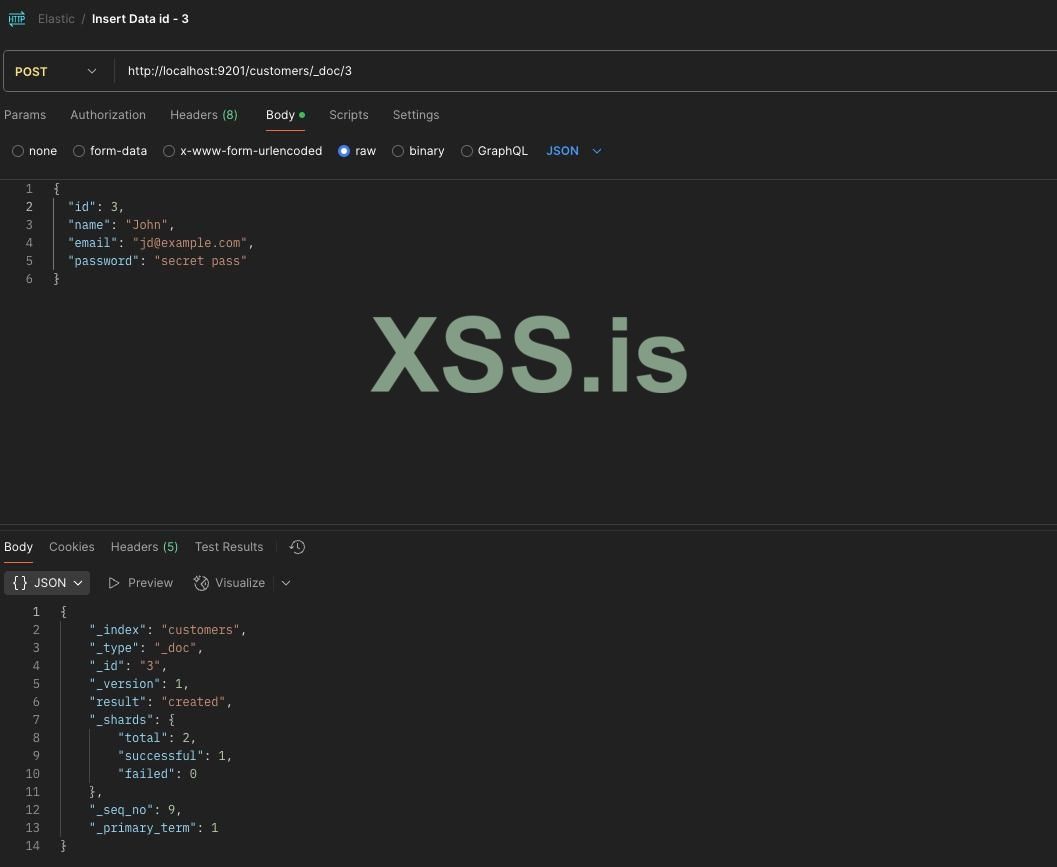Click the HTTP request icon beside Elastic
Image resolution: width=1057 pixels, height=867 pixels.
pos(17,19)
